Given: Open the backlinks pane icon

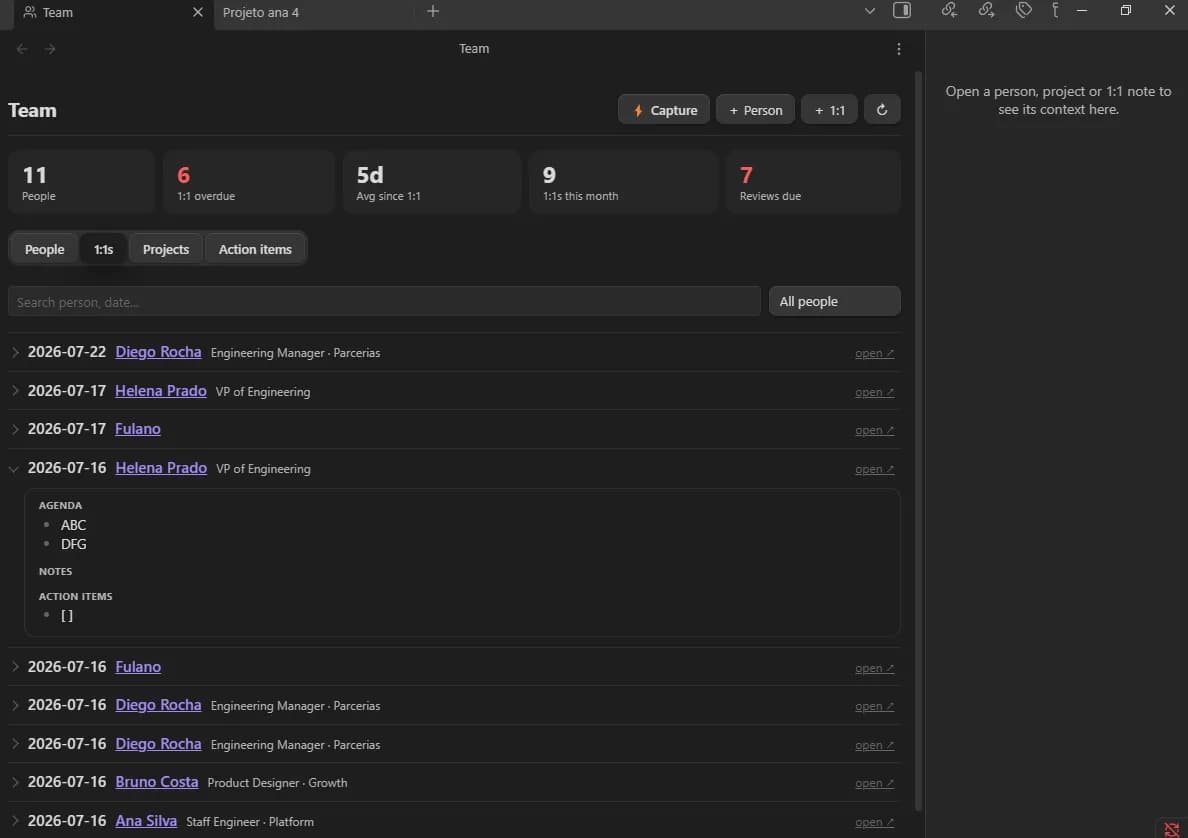Looking at the screenshot, I should coord(949,11).
